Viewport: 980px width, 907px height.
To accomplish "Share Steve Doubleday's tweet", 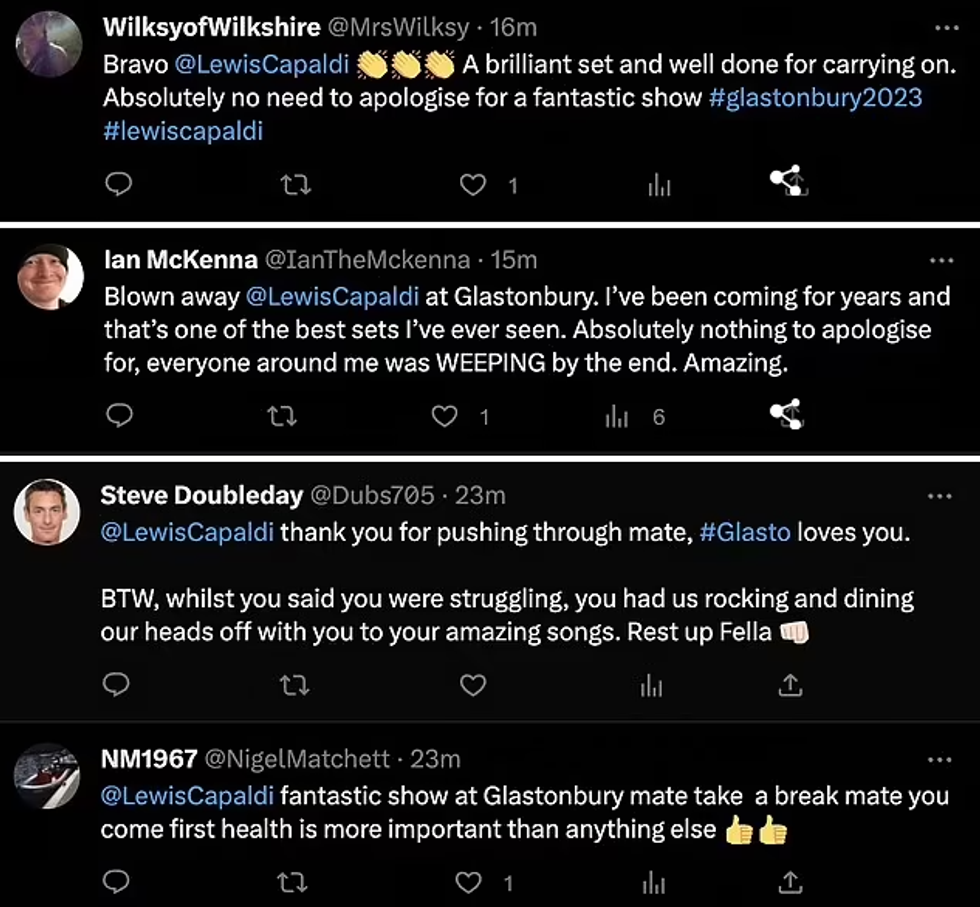I will coord(790,685).
